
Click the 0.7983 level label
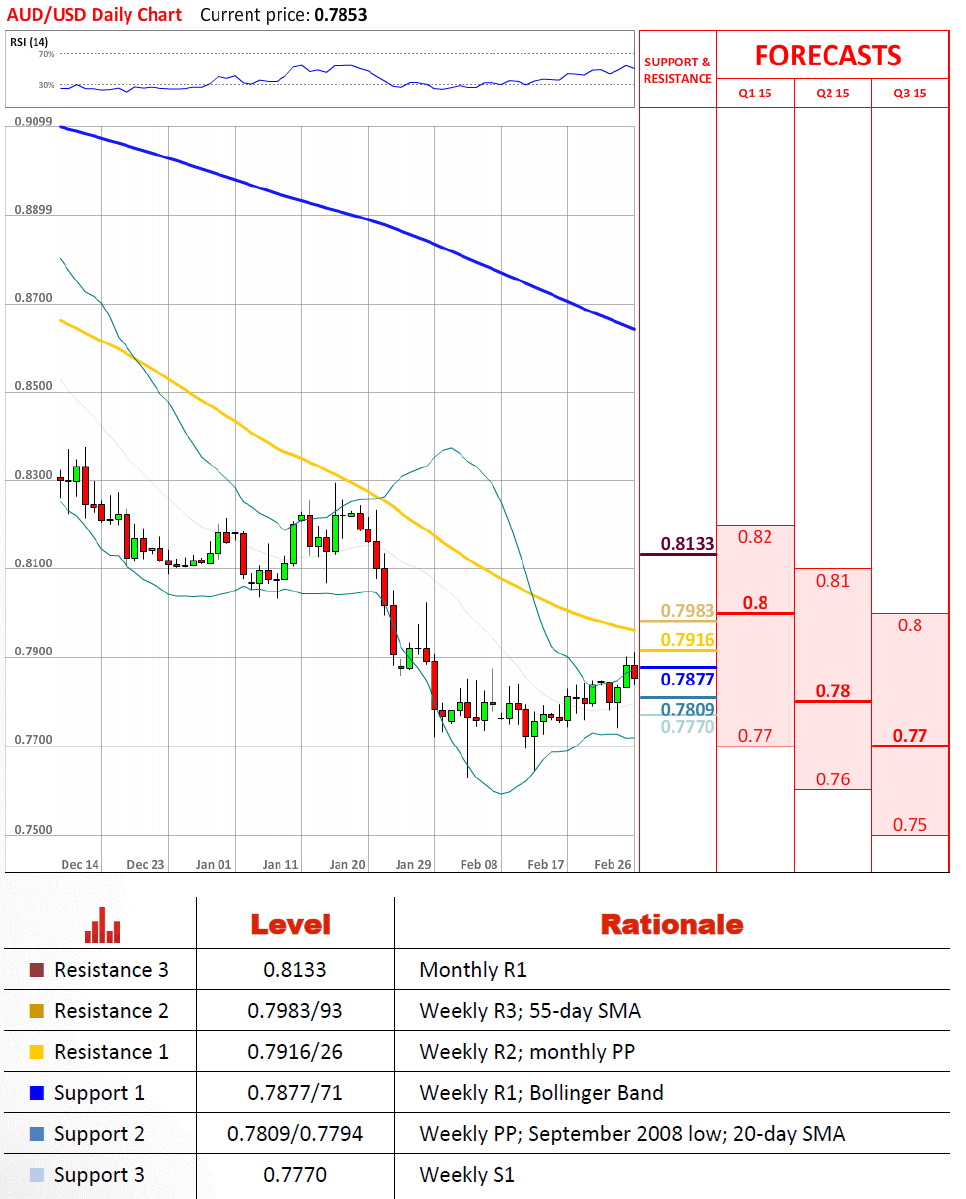[x=687, y=610]
